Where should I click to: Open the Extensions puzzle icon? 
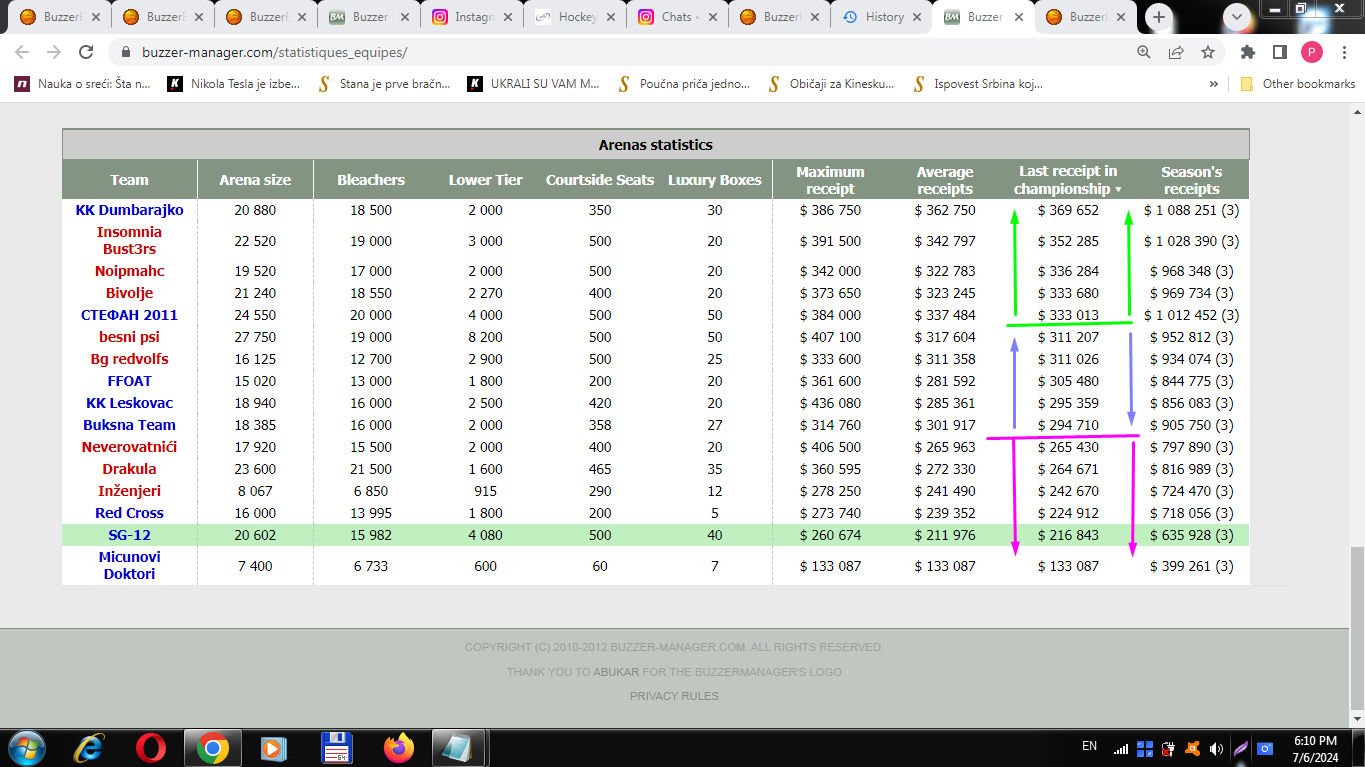[x=1248, y=52]
